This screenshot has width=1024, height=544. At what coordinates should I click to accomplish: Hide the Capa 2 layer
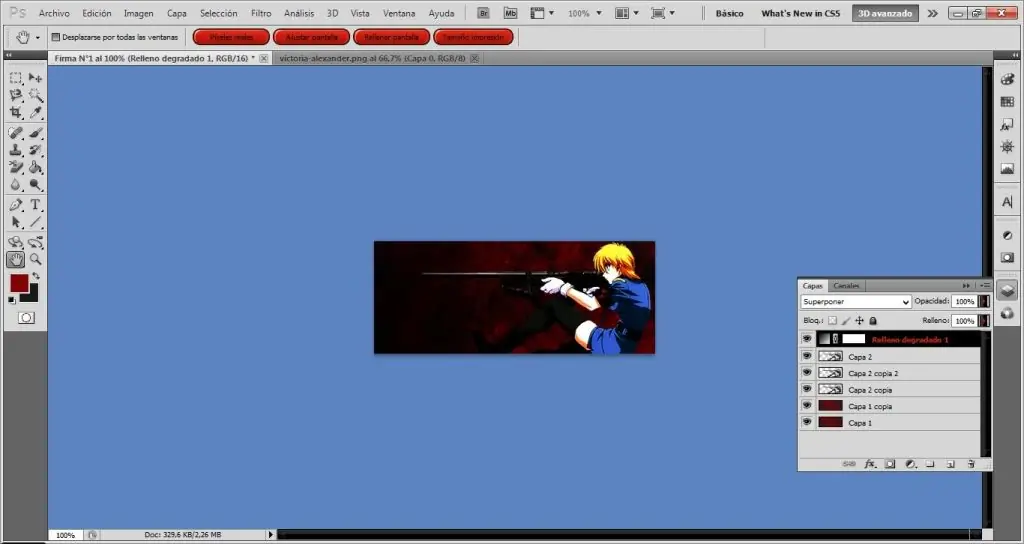[x=807, y=356]
